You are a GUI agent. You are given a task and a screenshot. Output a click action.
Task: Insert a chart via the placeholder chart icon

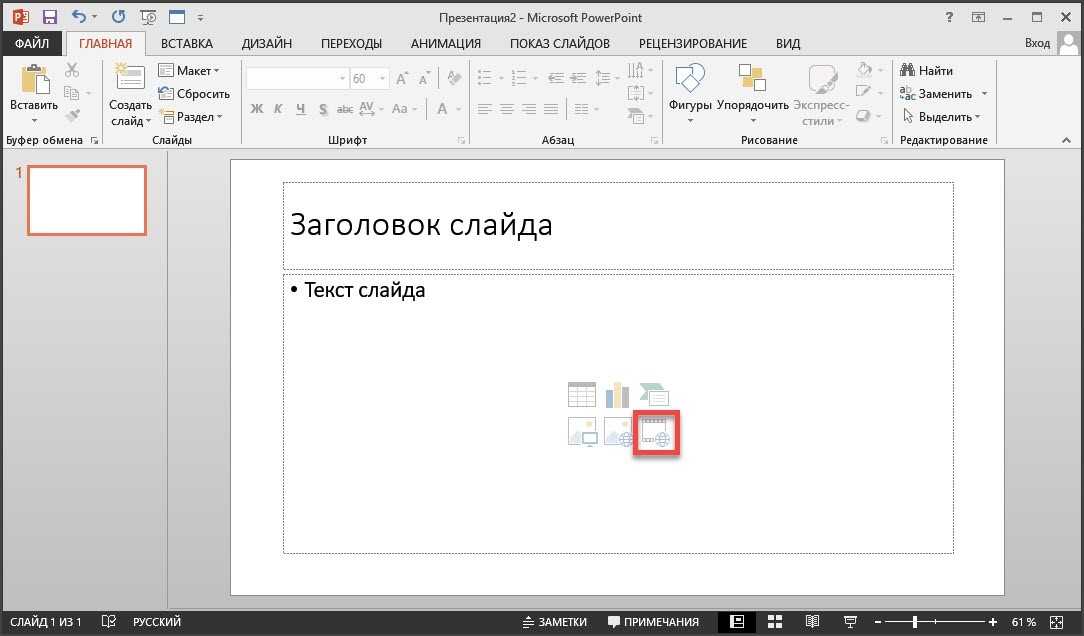[x=617, y=395]
